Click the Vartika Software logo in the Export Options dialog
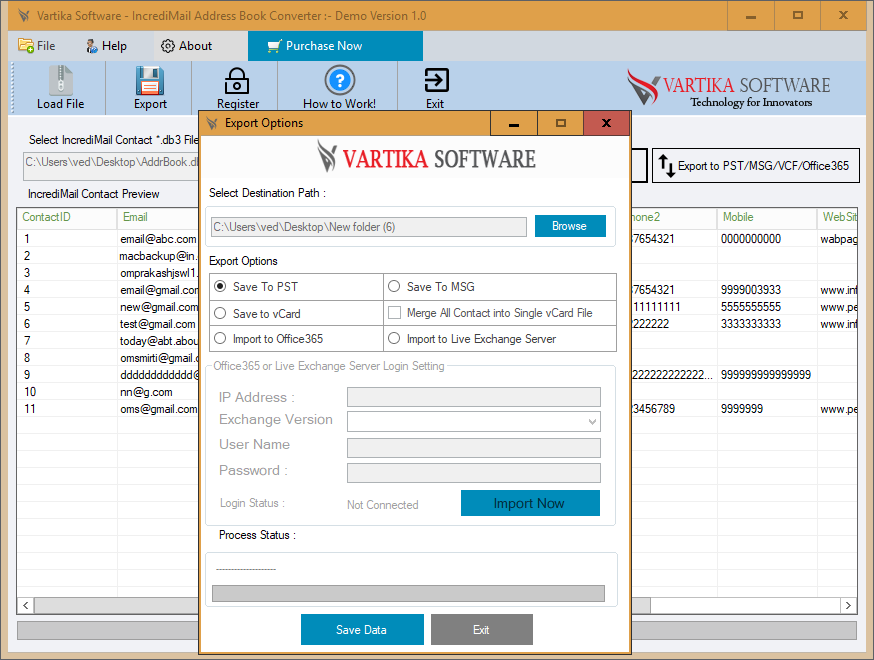This screenshot has height=660, width=874. (x=426, y=157)
